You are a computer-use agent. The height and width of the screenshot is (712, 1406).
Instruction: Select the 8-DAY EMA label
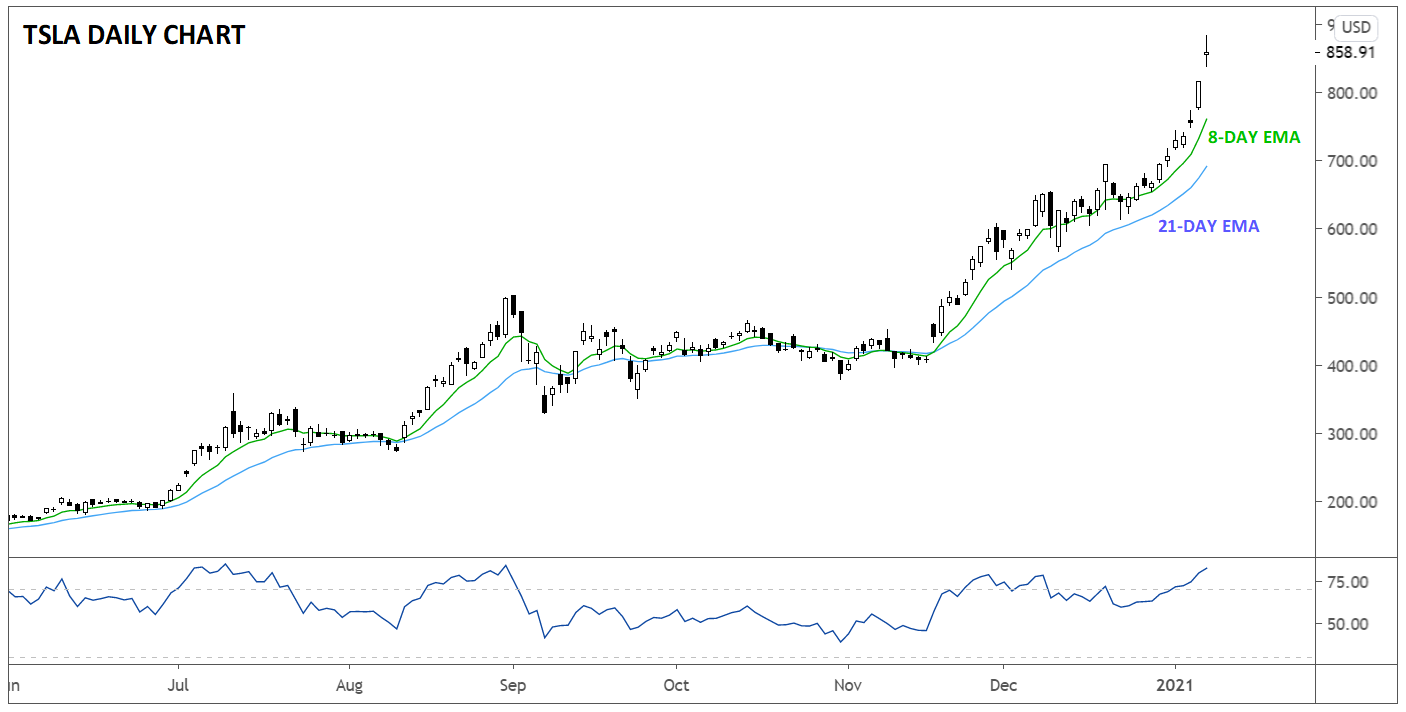click(x=1254, y=138)
